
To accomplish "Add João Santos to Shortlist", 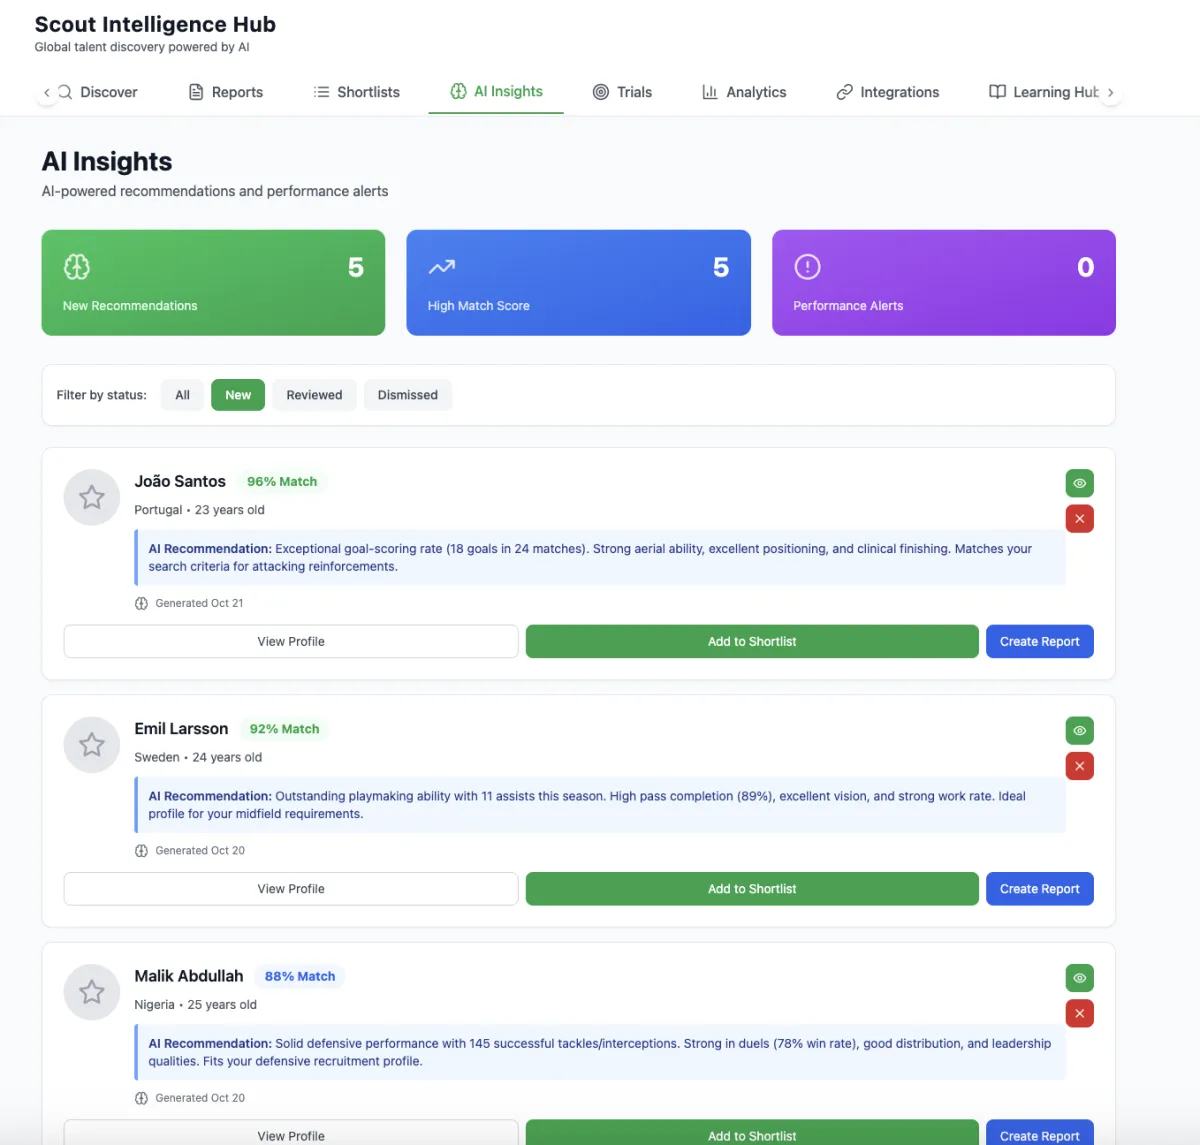I will (x=751, y=642).
